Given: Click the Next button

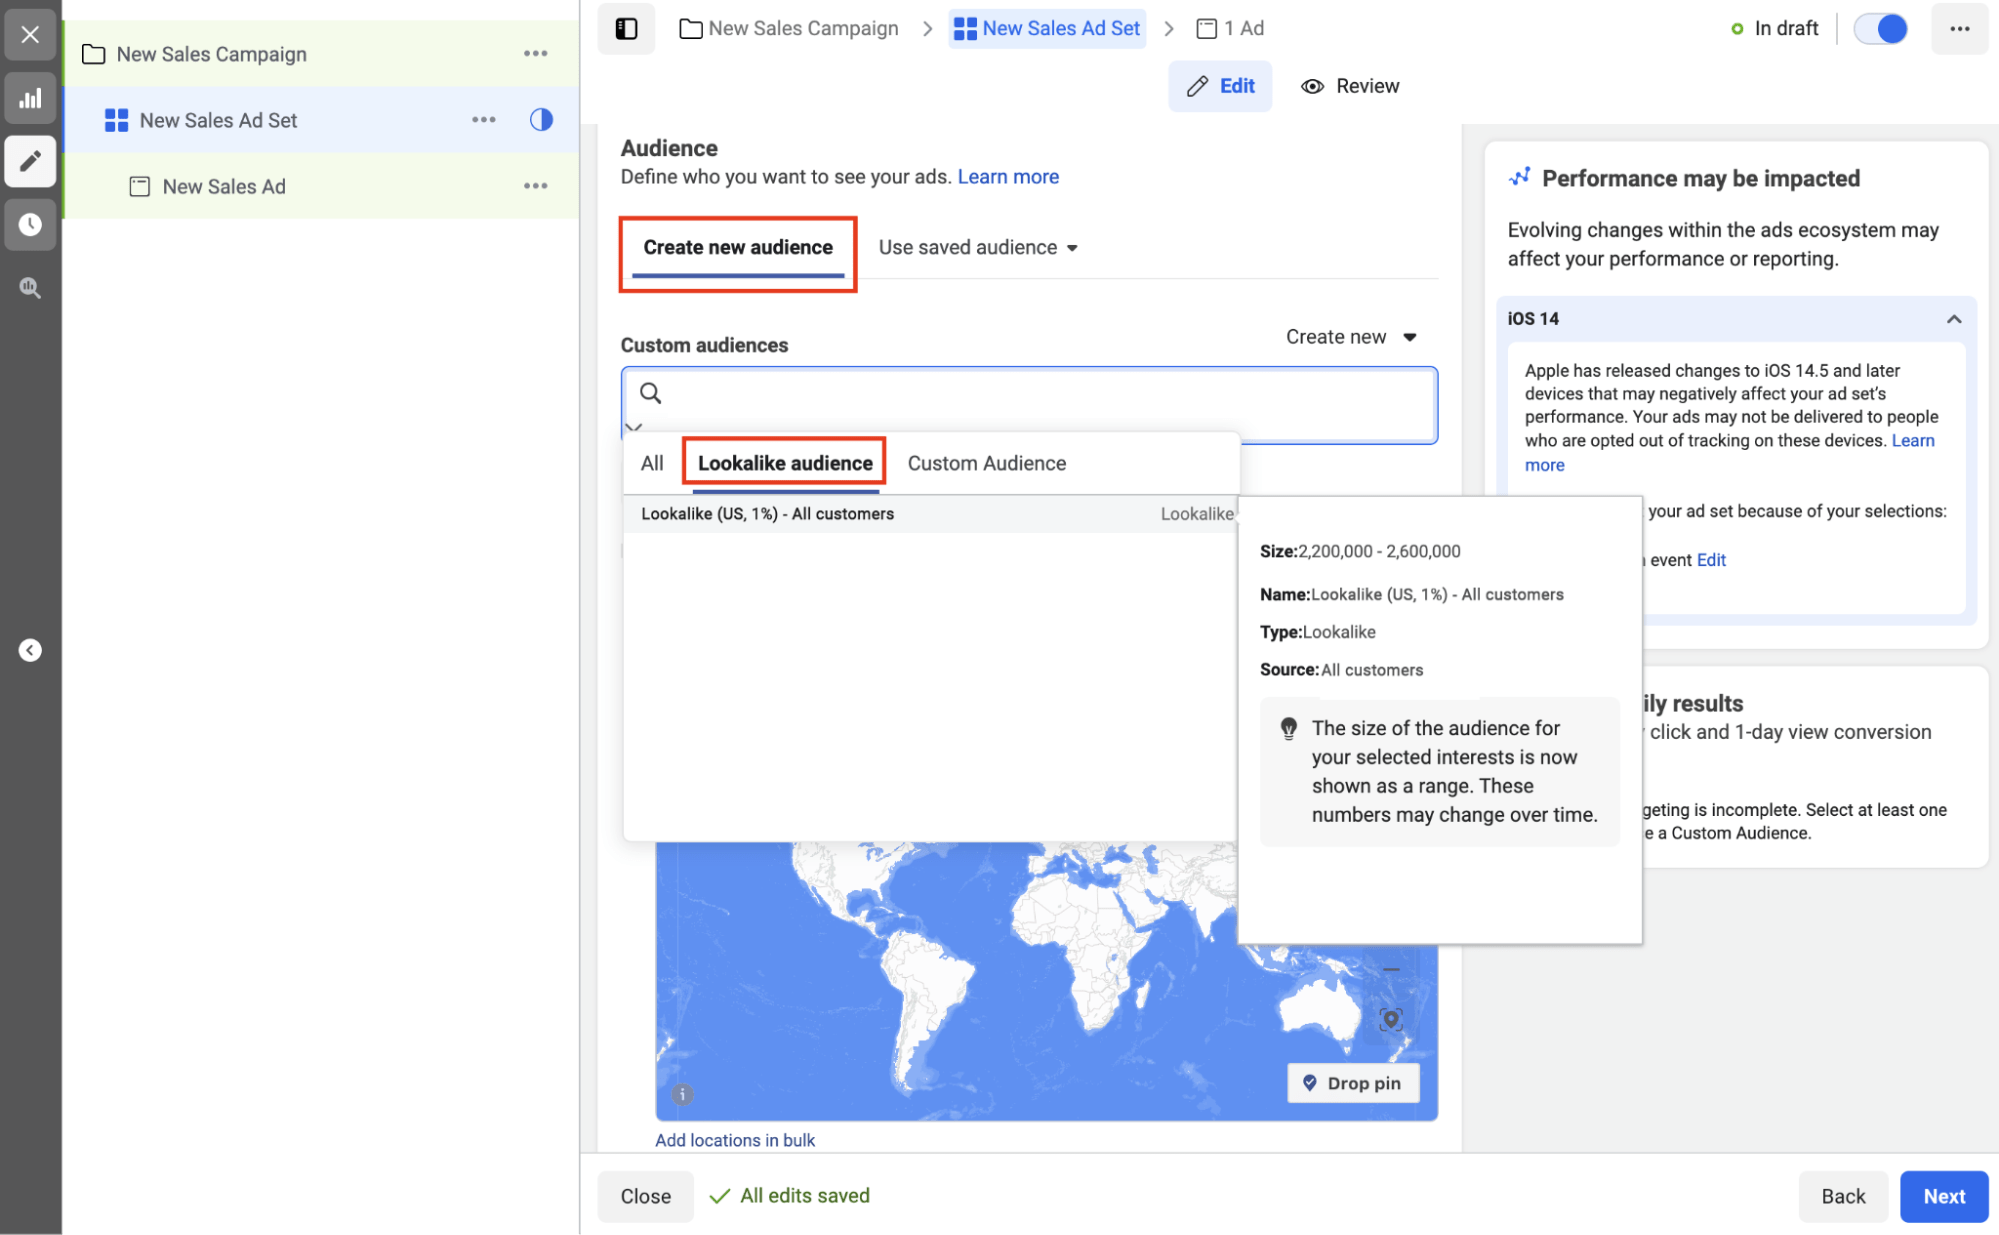Looking at the screenshot, I should [x=1943, y=1196].
